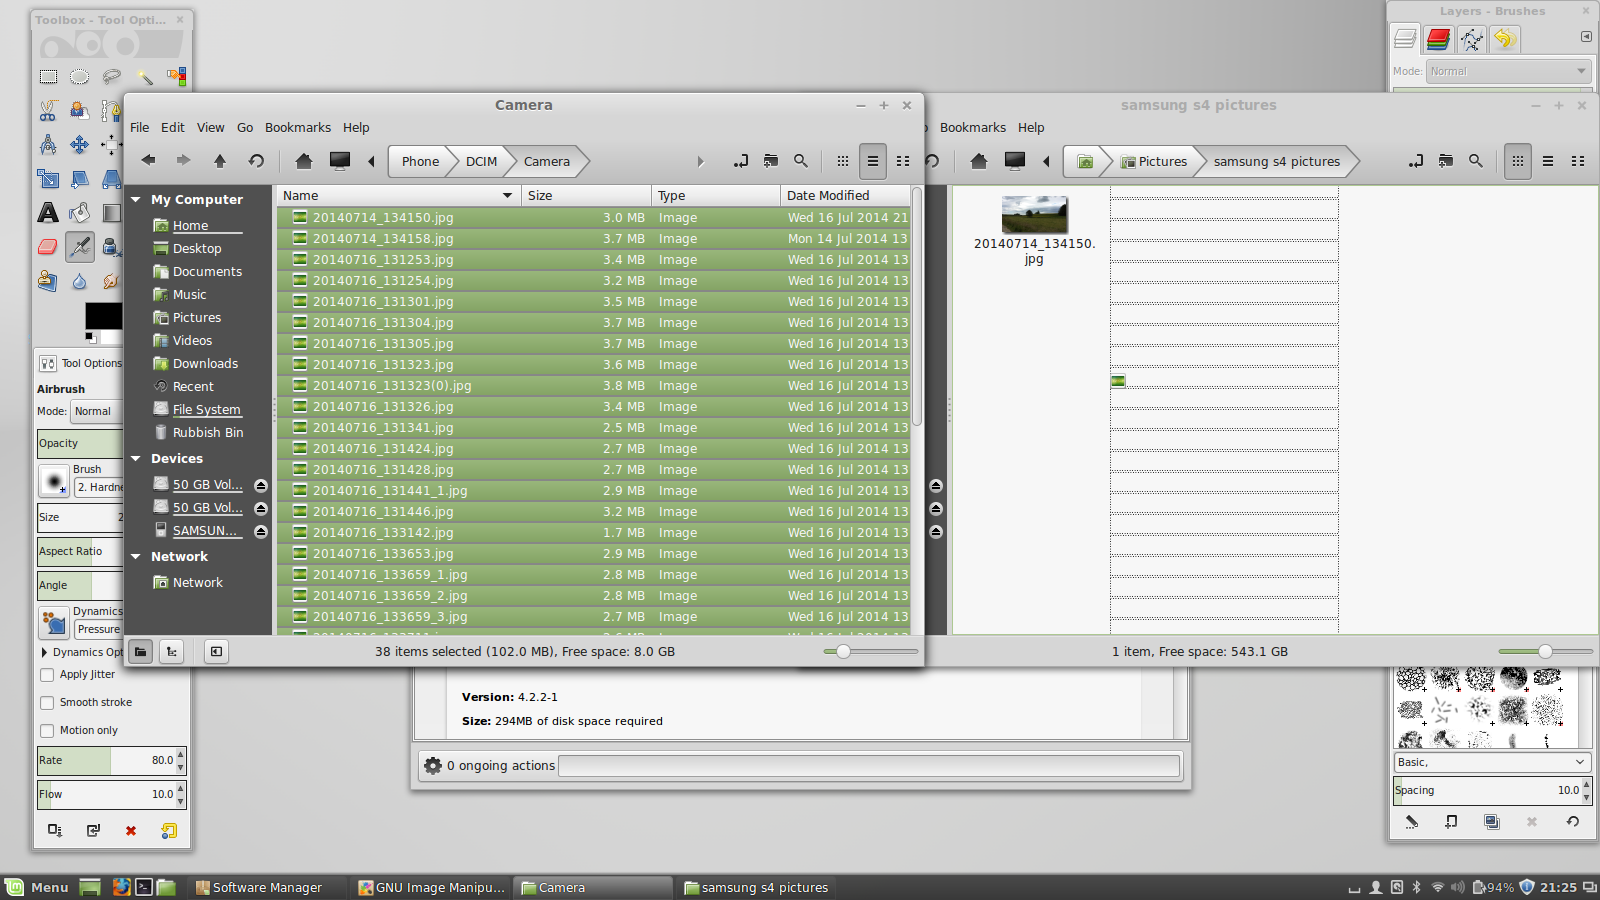Viewport: 1600px width, 900px height.
Task: Navigate to DCIM in the path bar
Action: [x=481, y=161]
